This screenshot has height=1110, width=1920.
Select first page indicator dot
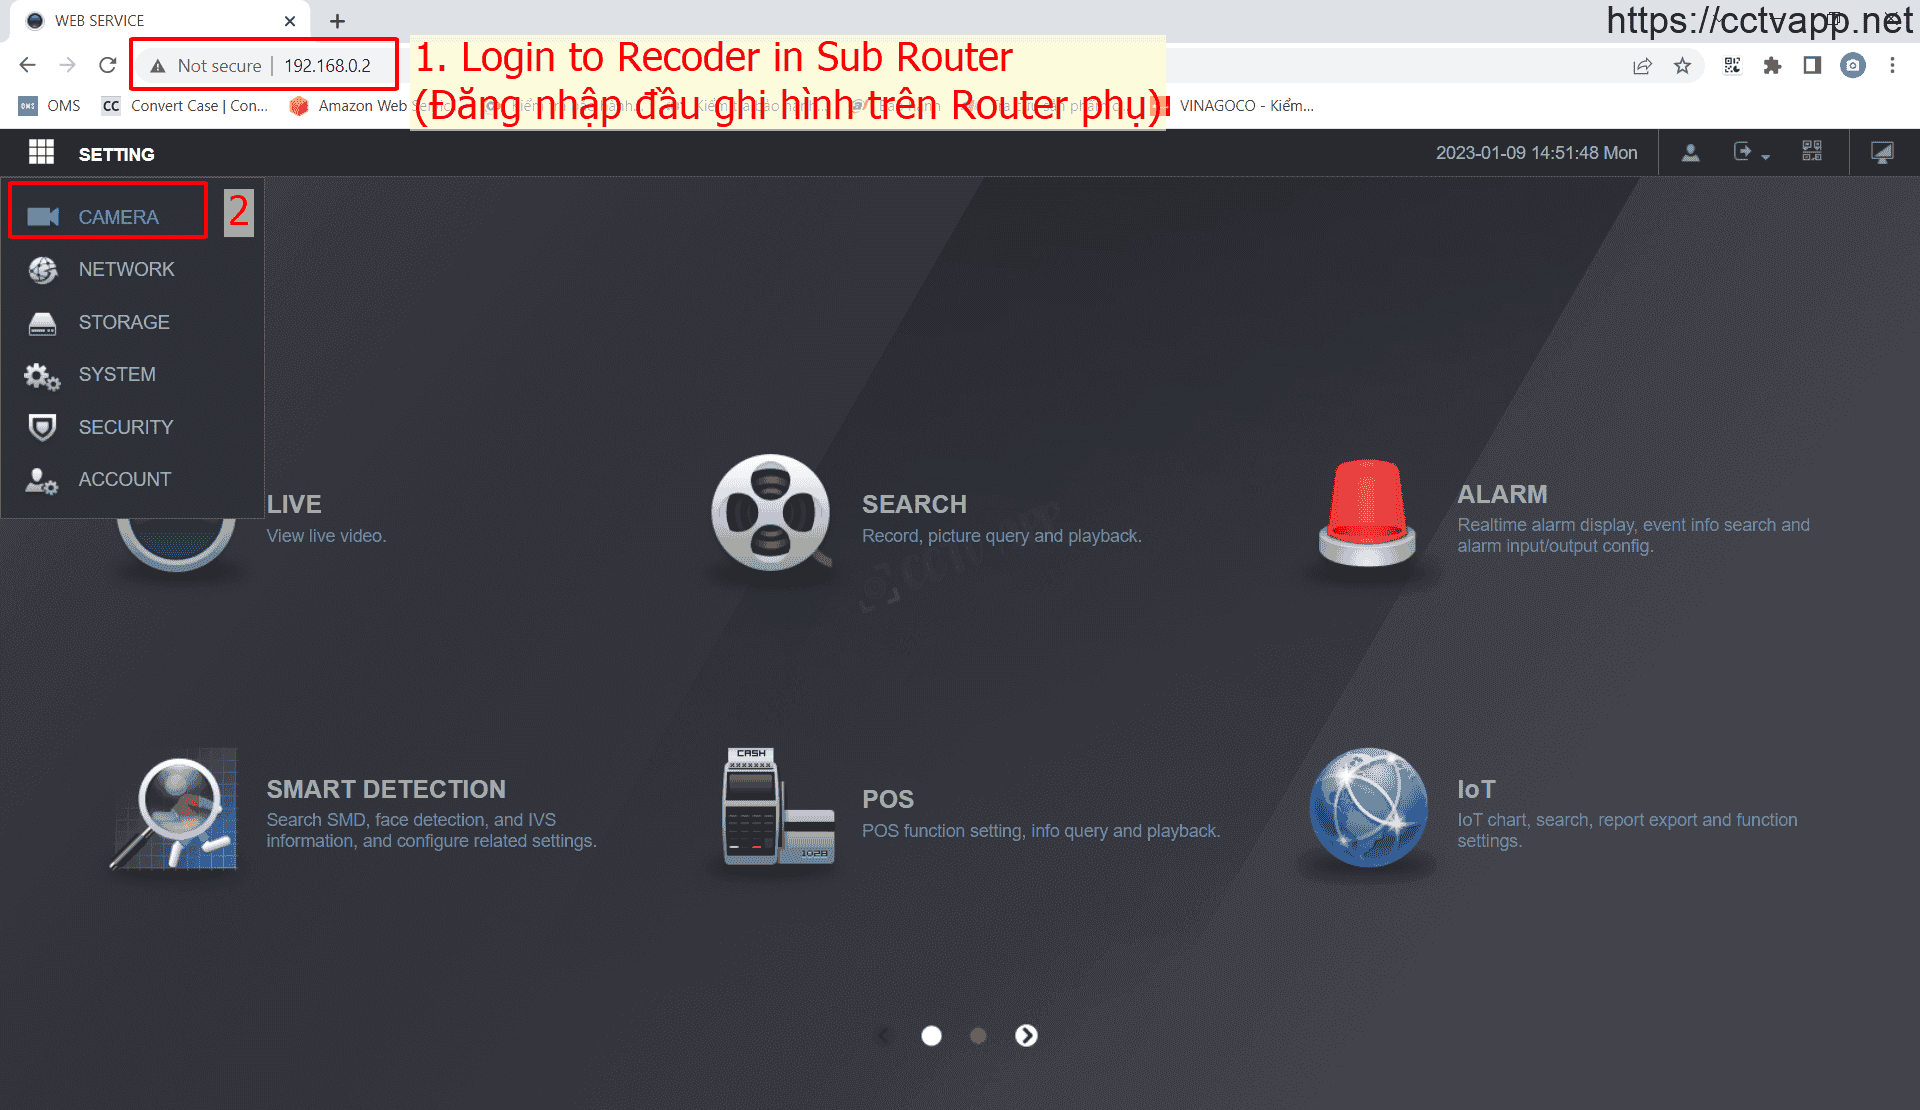[x=931, y=1036]
